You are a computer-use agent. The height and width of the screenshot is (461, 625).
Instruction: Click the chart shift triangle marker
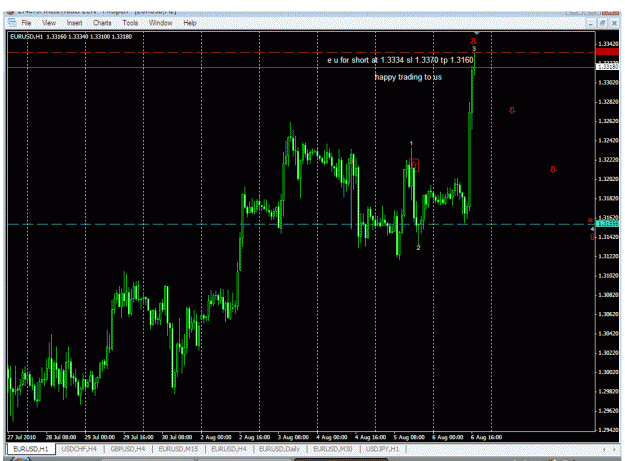[476, 33]
